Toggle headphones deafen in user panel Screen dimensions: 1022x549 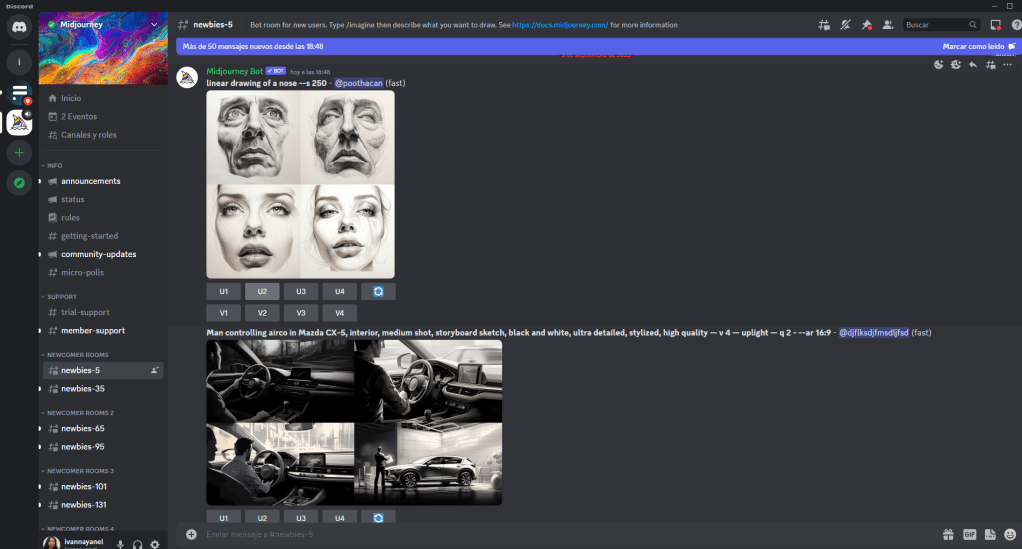[x=138, y=544]
